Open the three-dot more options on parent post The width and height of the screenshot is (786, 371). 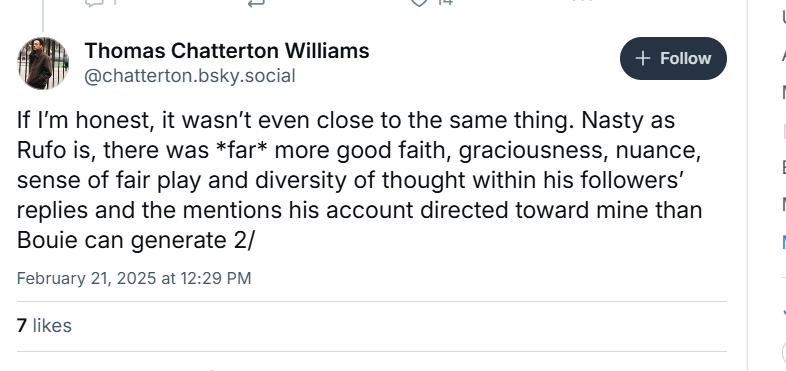tap(582, 2)
